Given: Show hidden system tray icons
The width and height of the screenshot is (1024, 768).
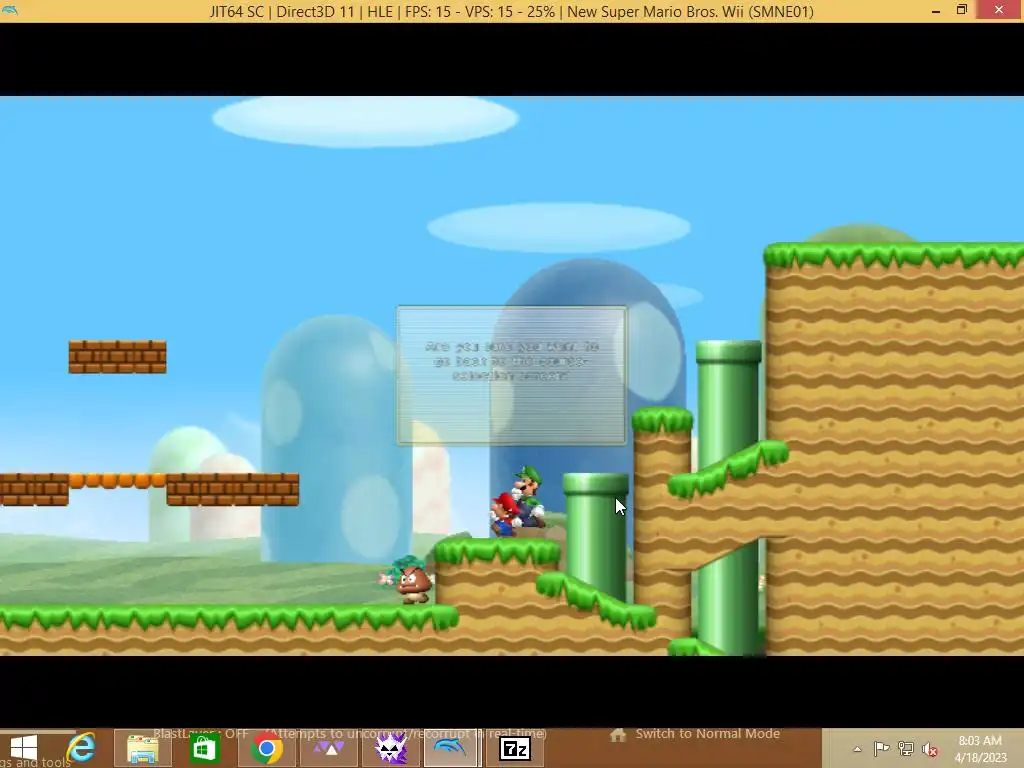Looking at the screenshot, I should (857, 749).
